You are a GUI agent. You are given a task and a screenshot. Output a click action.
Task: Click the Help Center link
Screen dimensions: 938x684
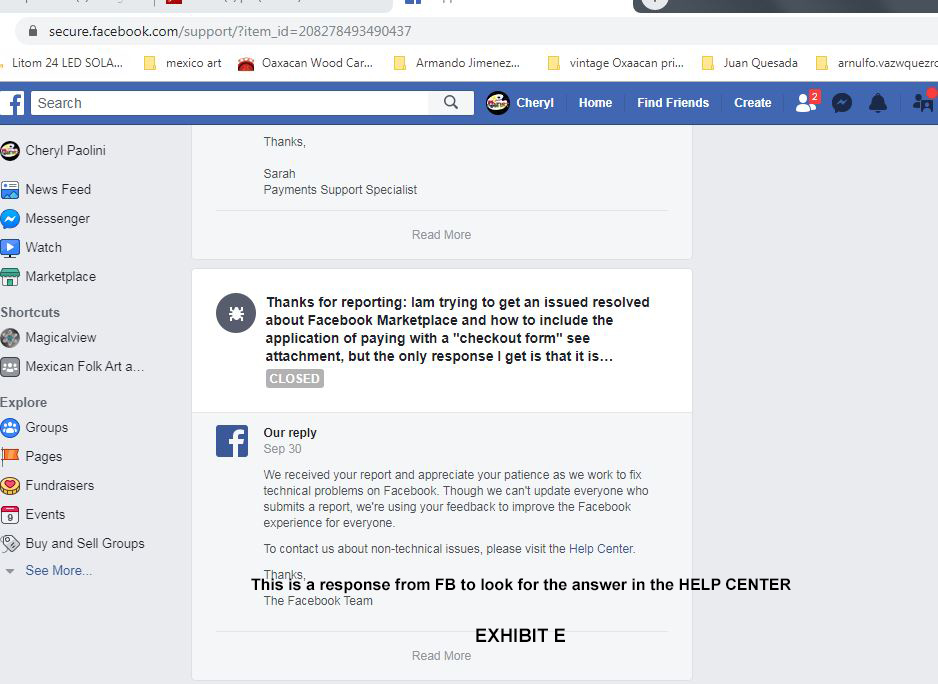(x=601, y=549)
